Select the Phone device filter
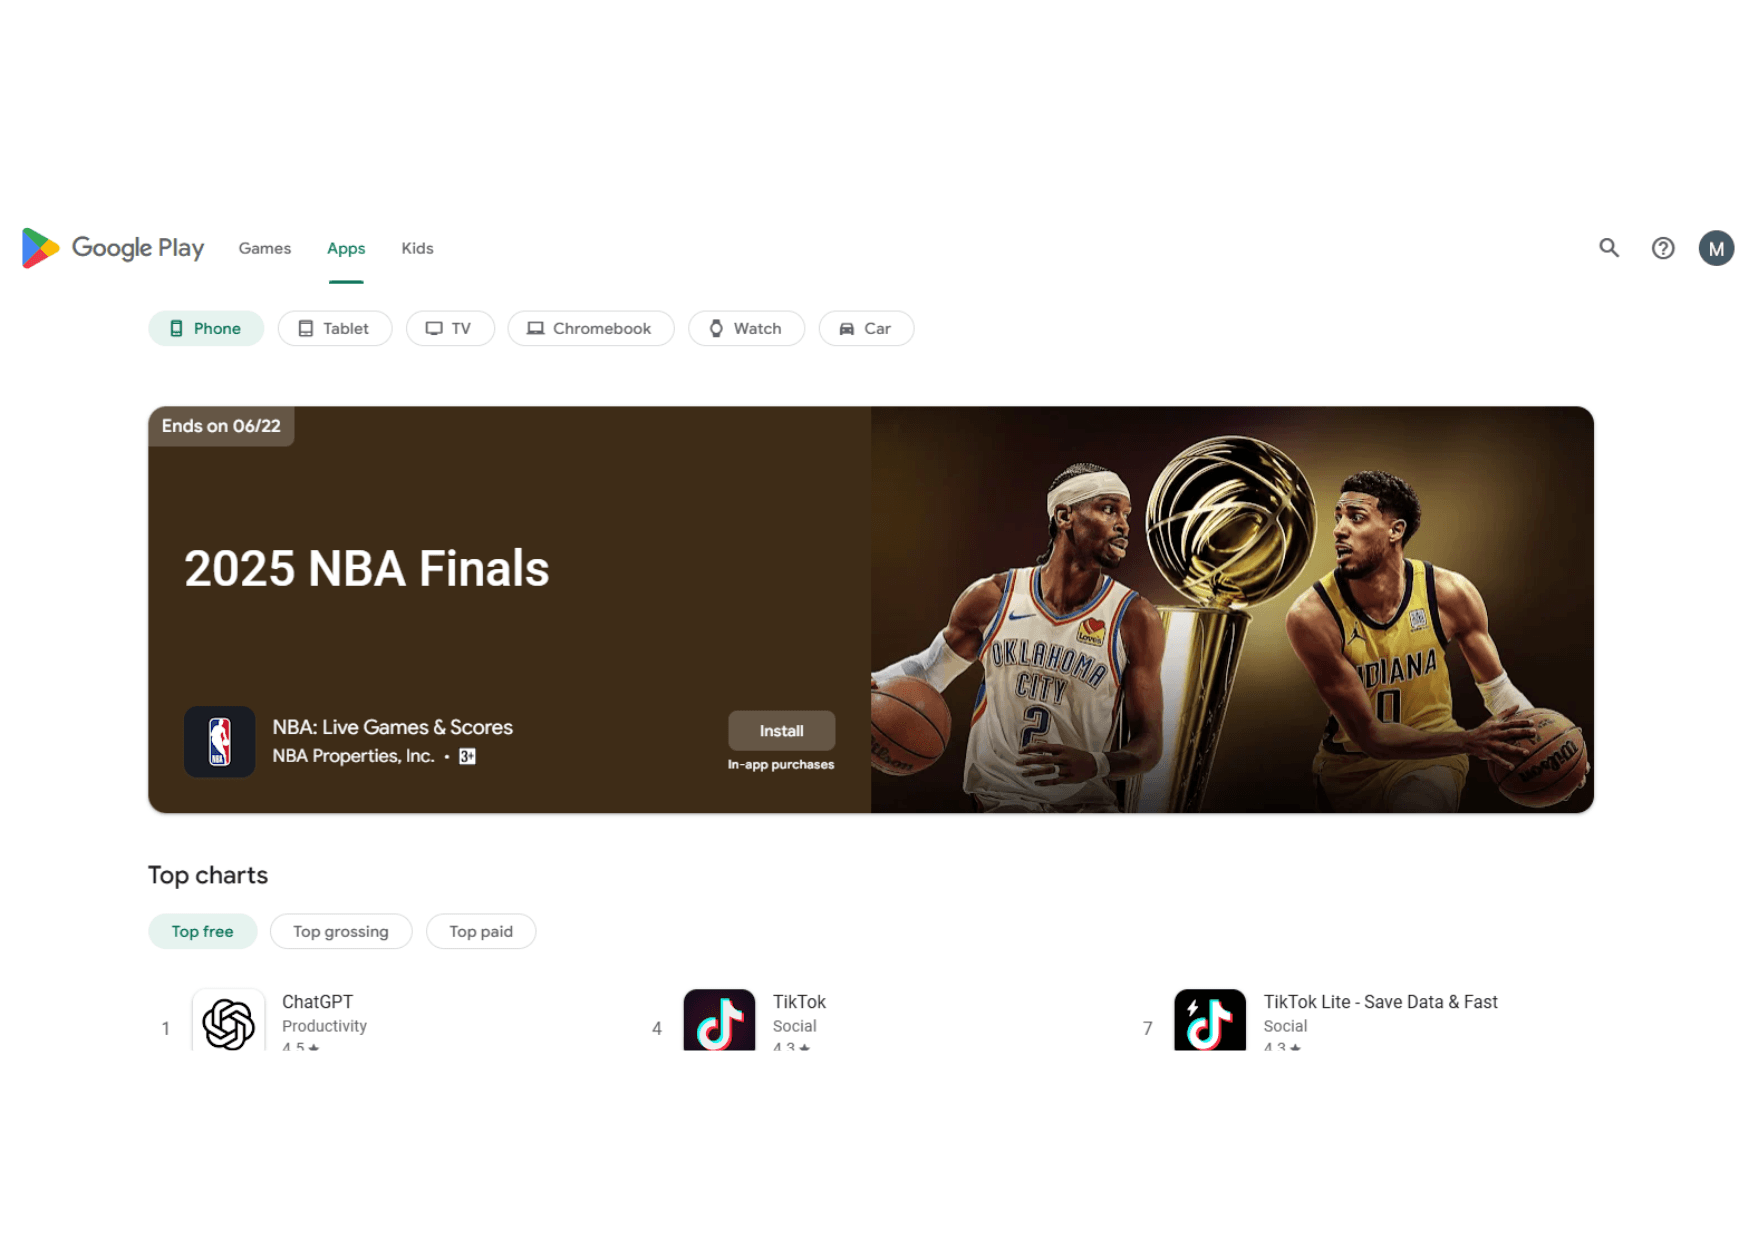 pos(206,328)
